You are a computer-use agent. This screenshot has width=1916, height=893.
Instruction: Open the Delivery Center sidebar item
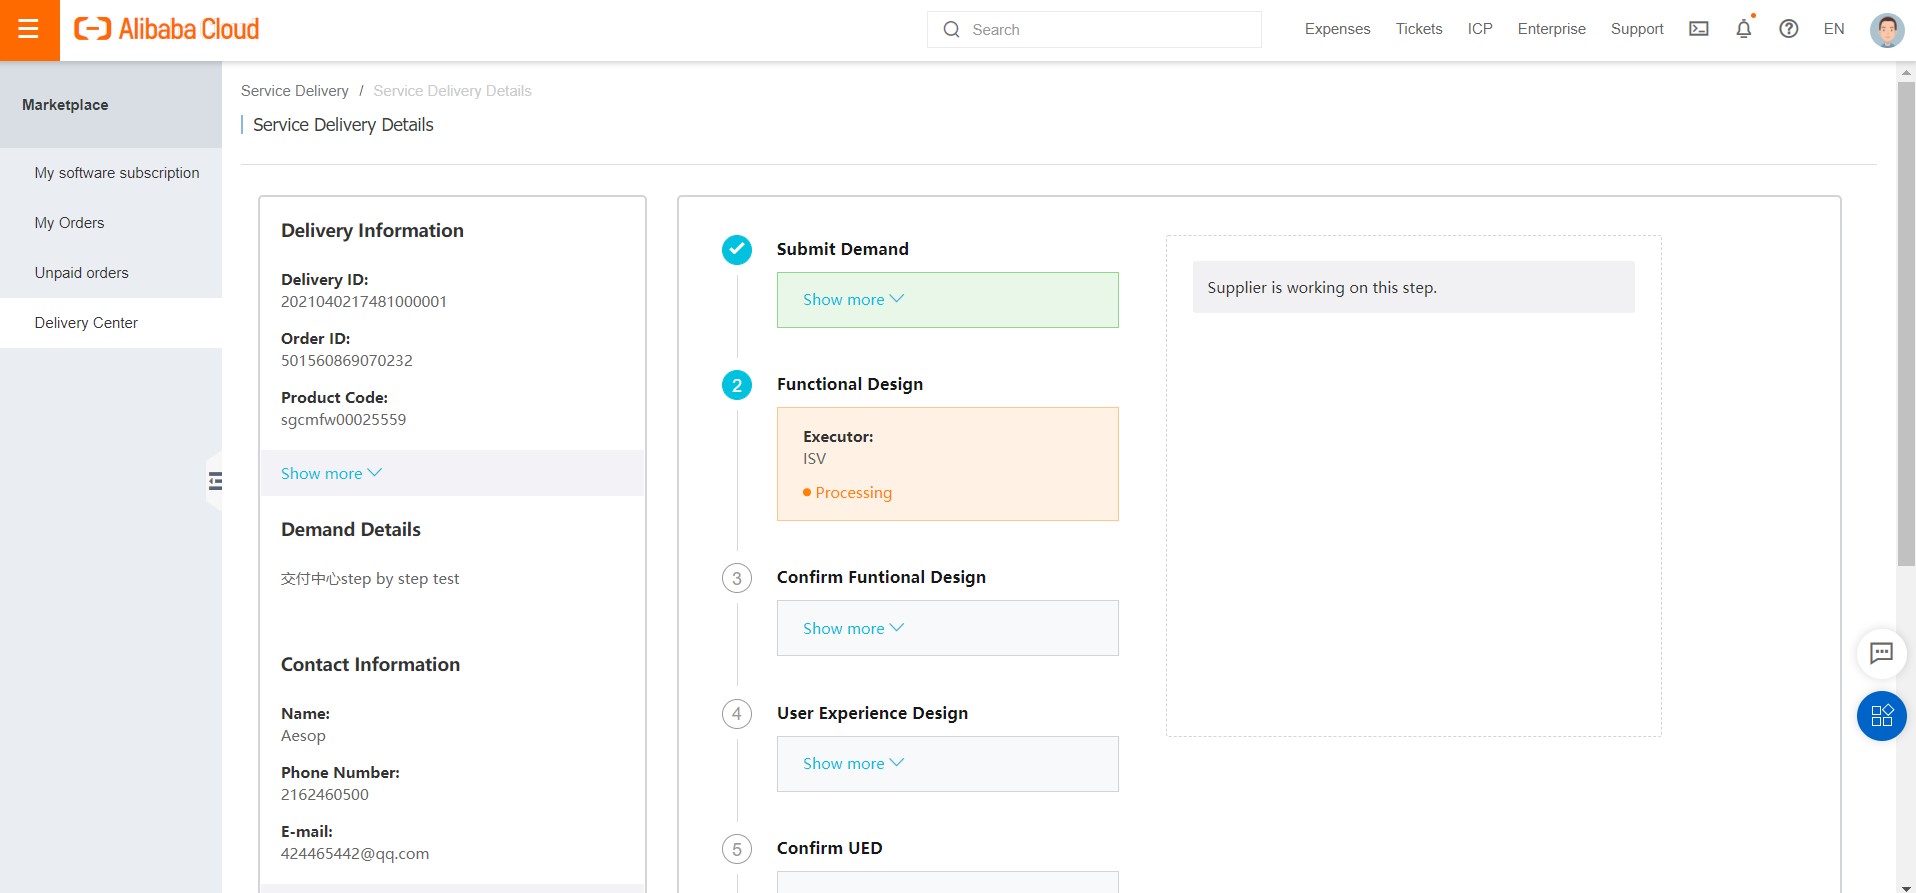[x=86, y=323]
